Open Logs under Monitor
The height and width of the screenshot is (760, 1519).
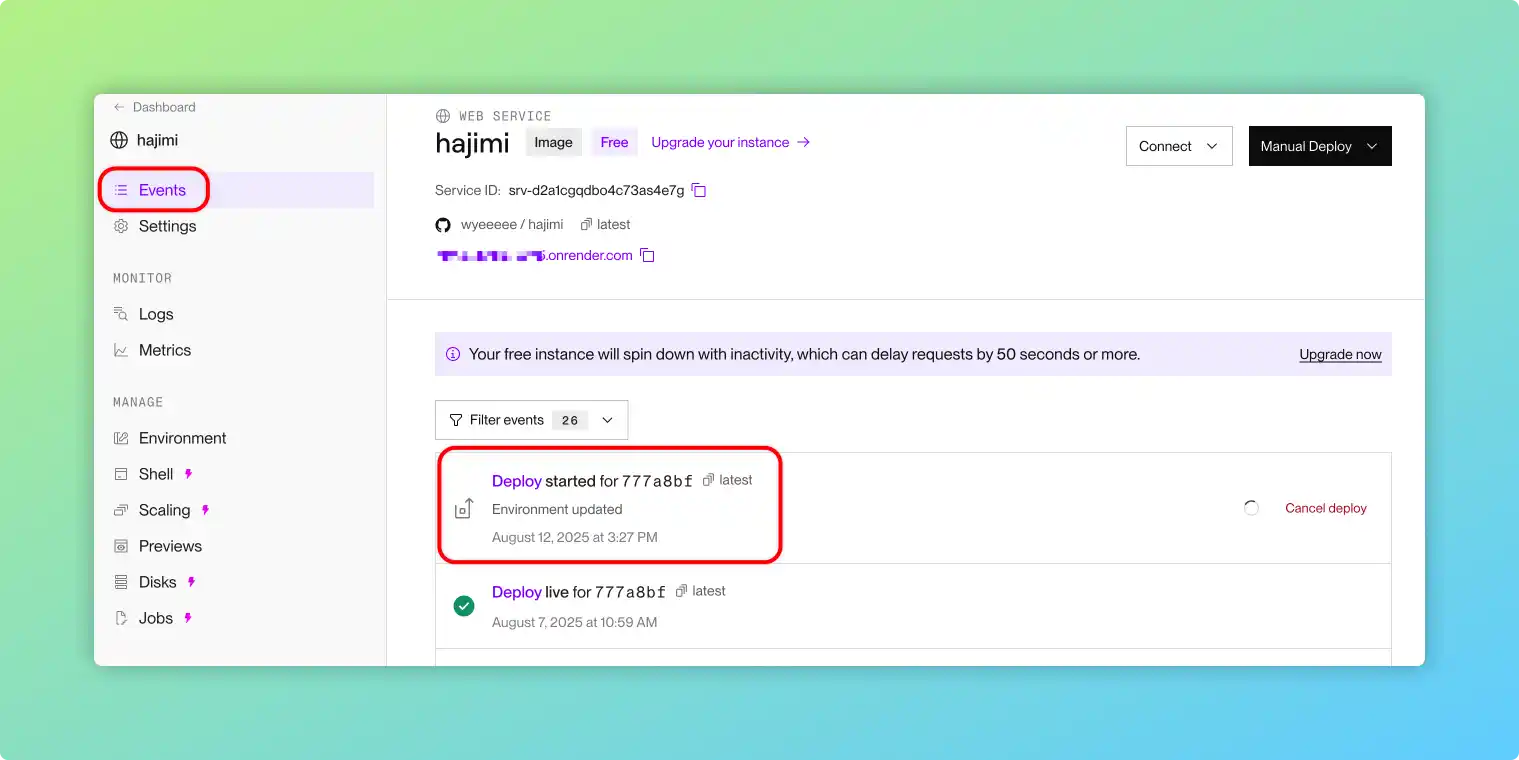pyautogui.click(x=156, y=314)
